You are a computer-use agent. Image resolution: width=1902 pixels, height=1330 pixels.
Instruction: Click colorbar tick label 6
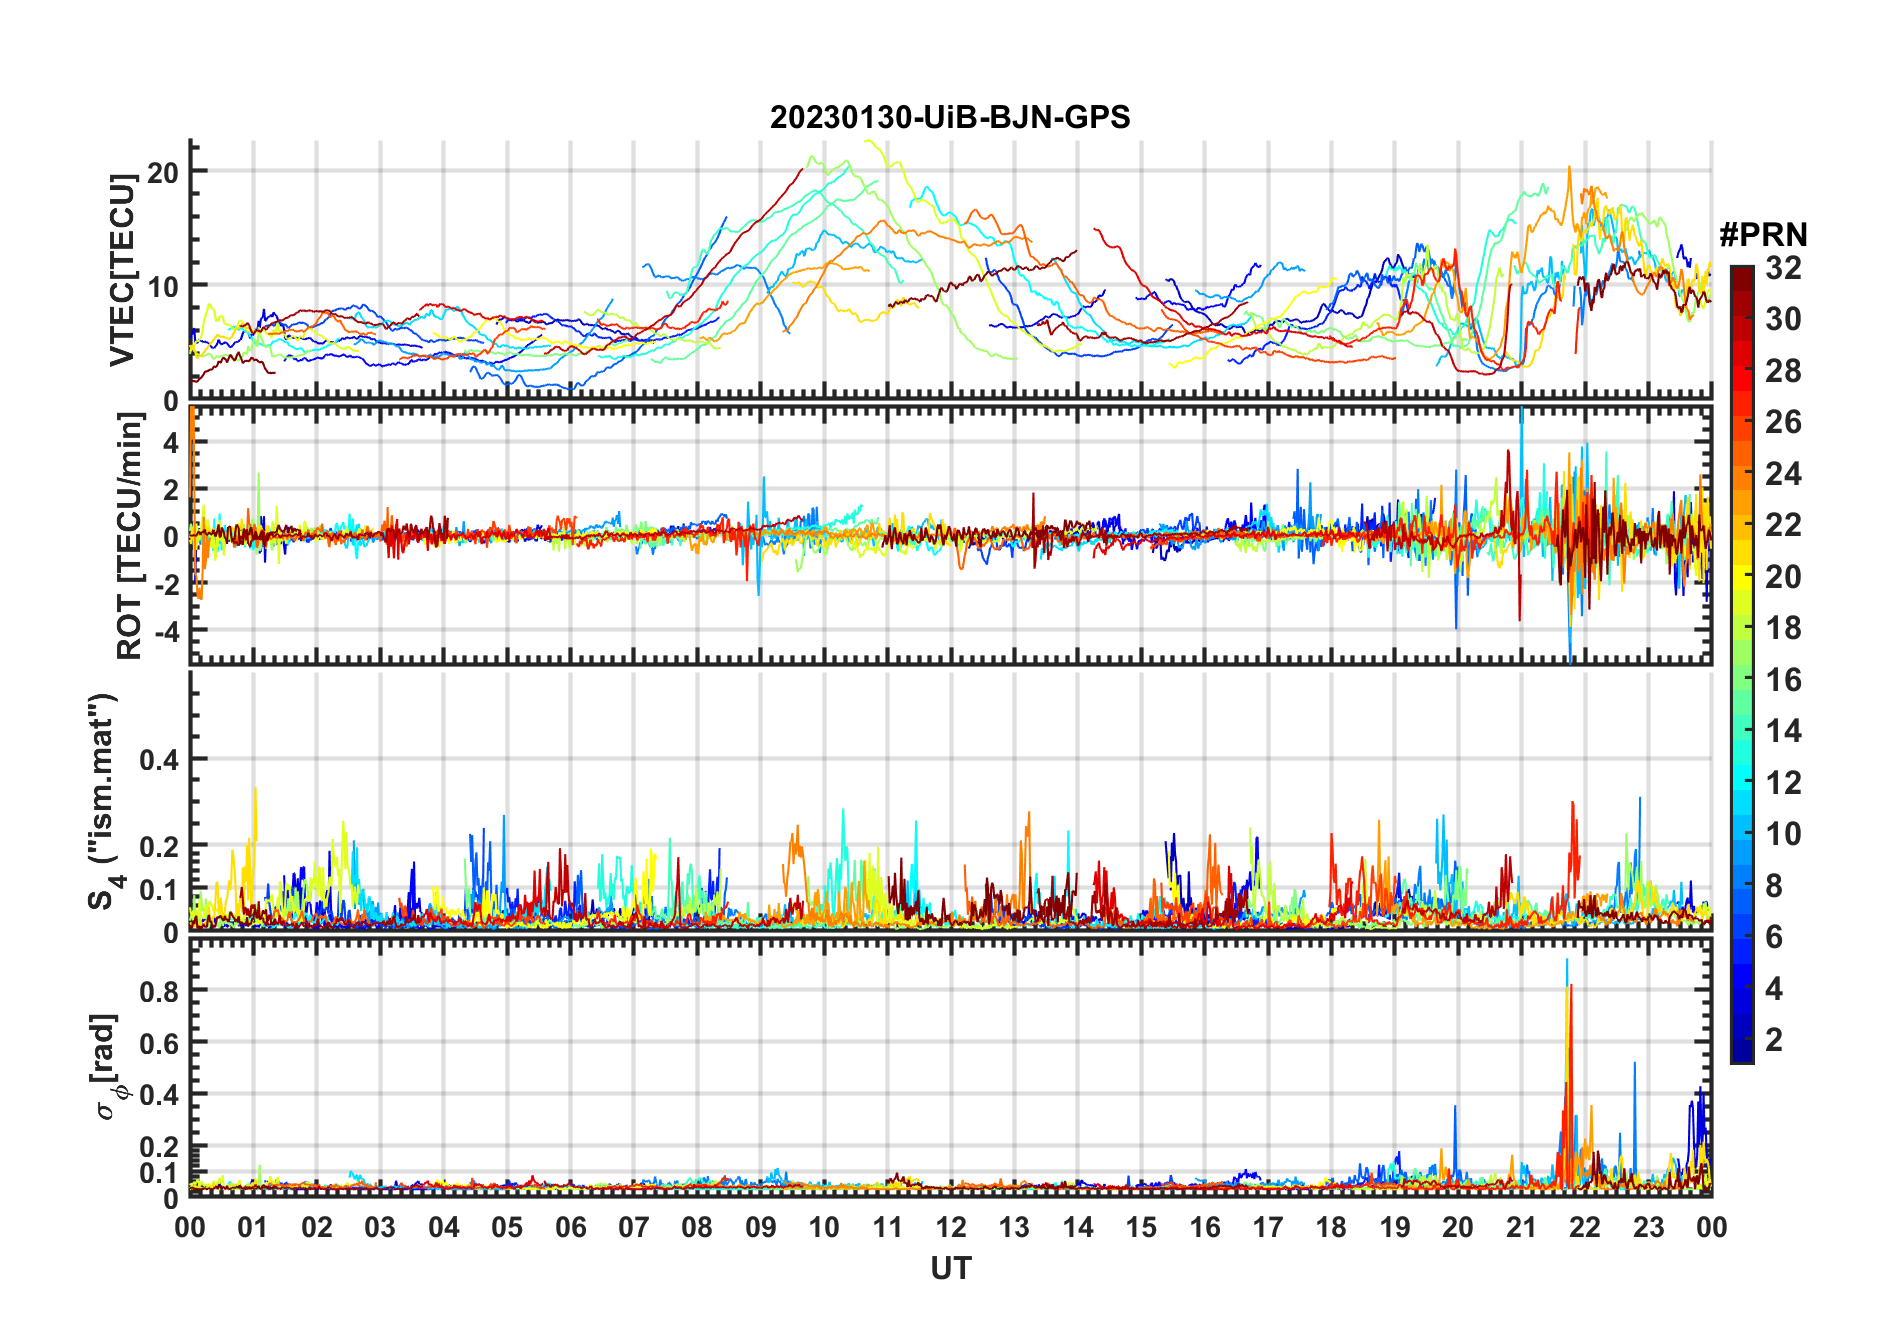[1774, 937]
